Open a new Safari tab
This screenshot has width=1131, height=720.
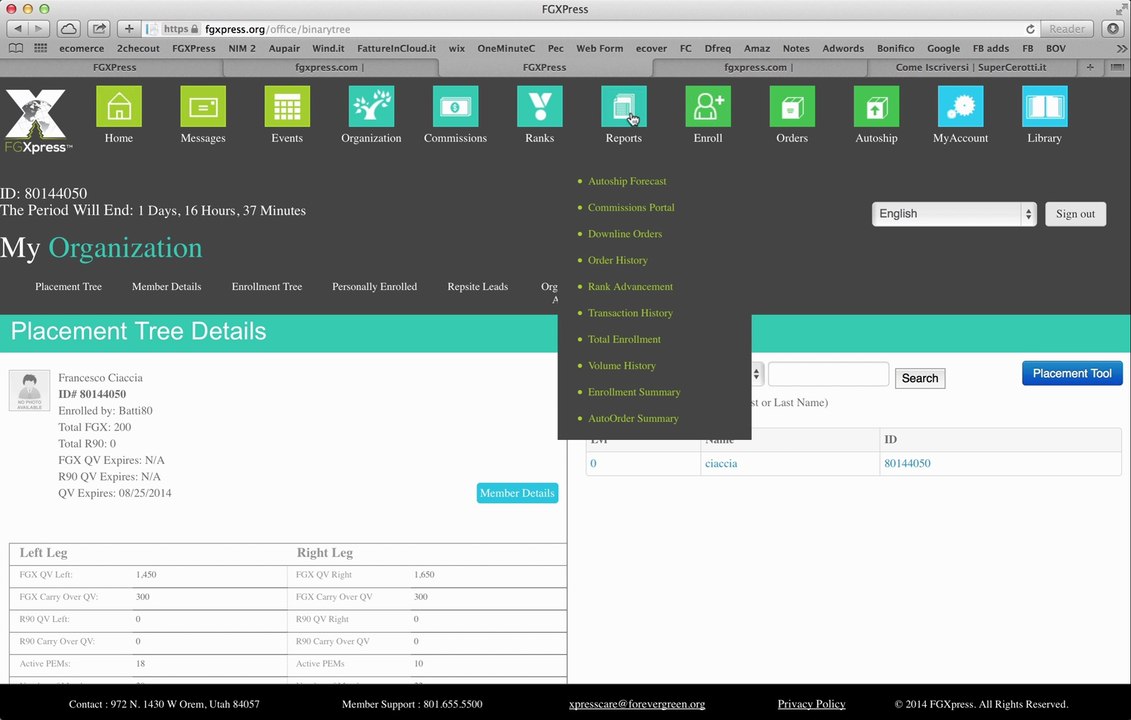coord(1090,67)
